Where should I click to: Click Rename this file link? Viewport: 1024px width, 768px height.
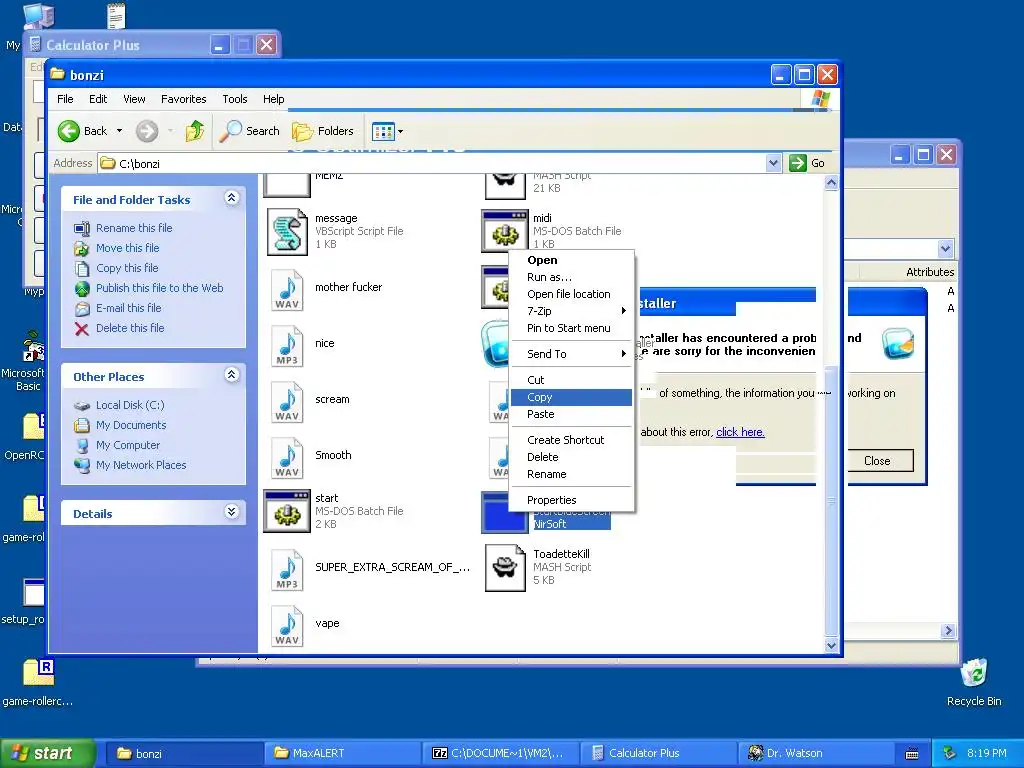click(x=134, y=228)
